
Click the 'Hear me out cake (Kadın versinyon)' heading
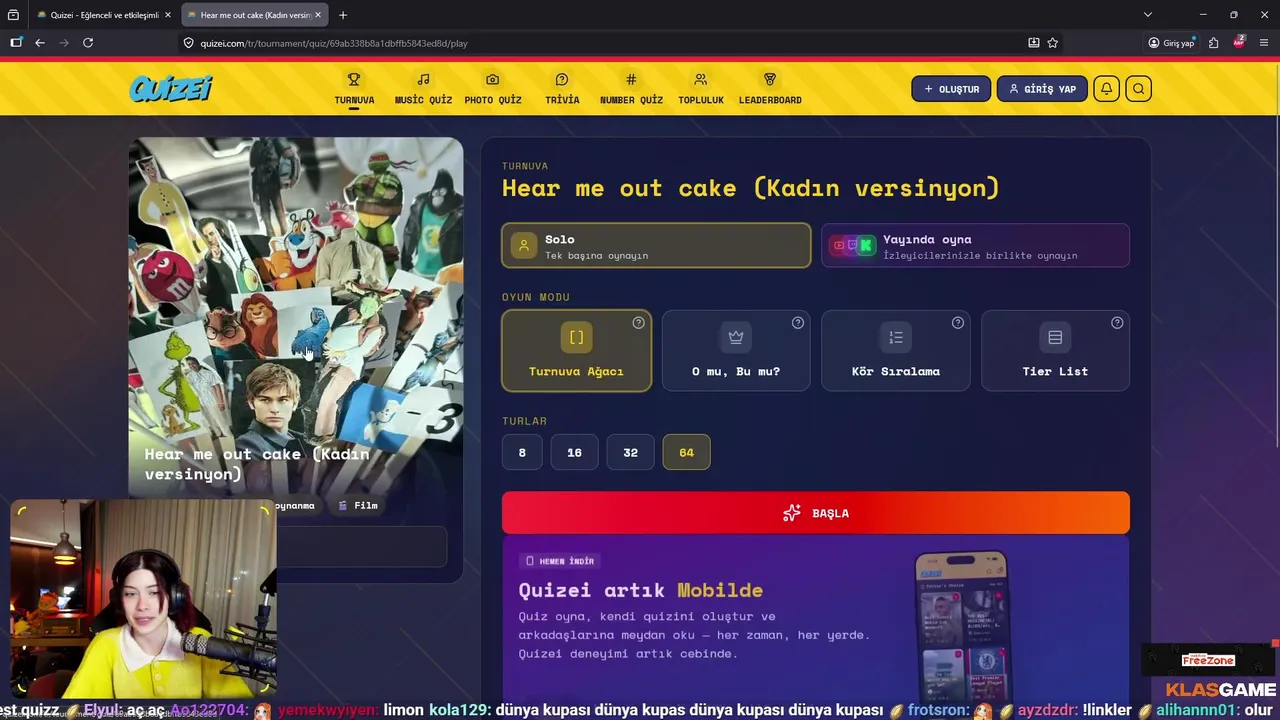750,188
